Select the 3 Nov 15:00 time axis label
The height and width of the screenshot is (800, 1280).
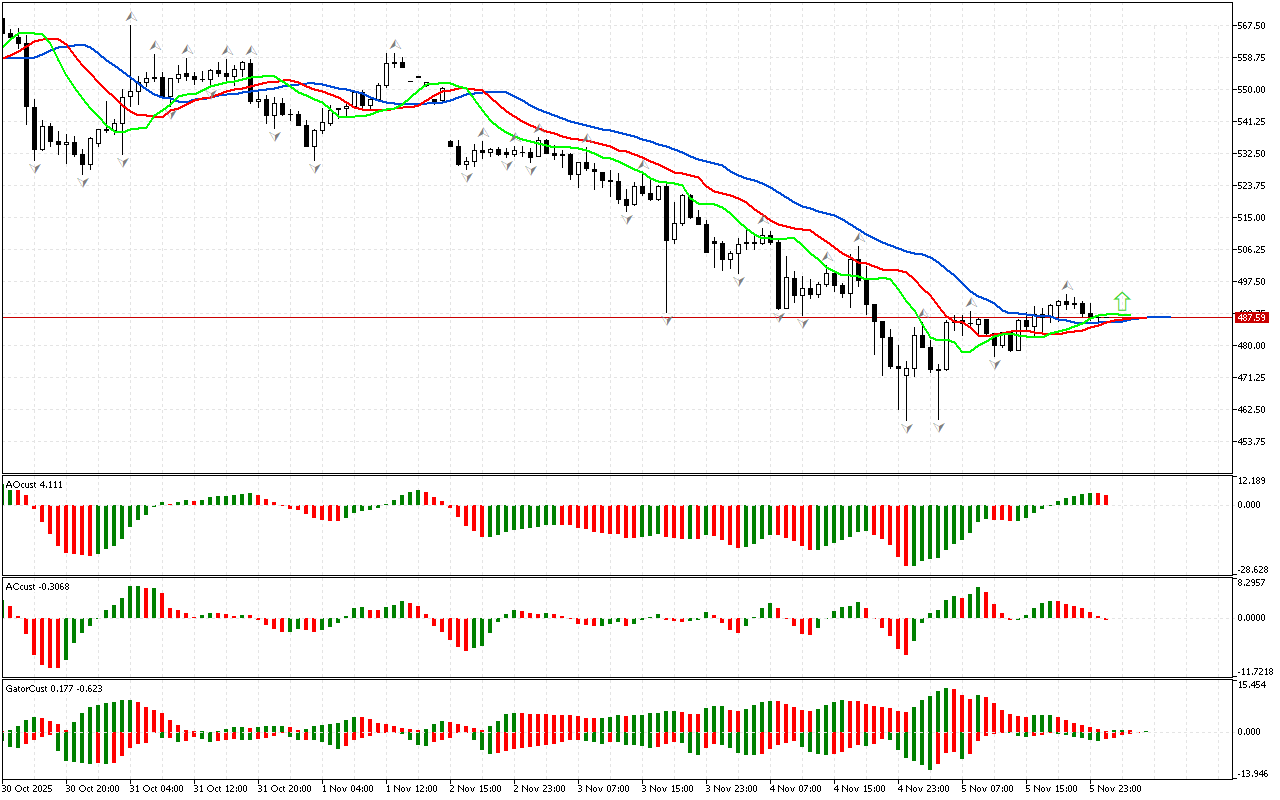[668, 788]
